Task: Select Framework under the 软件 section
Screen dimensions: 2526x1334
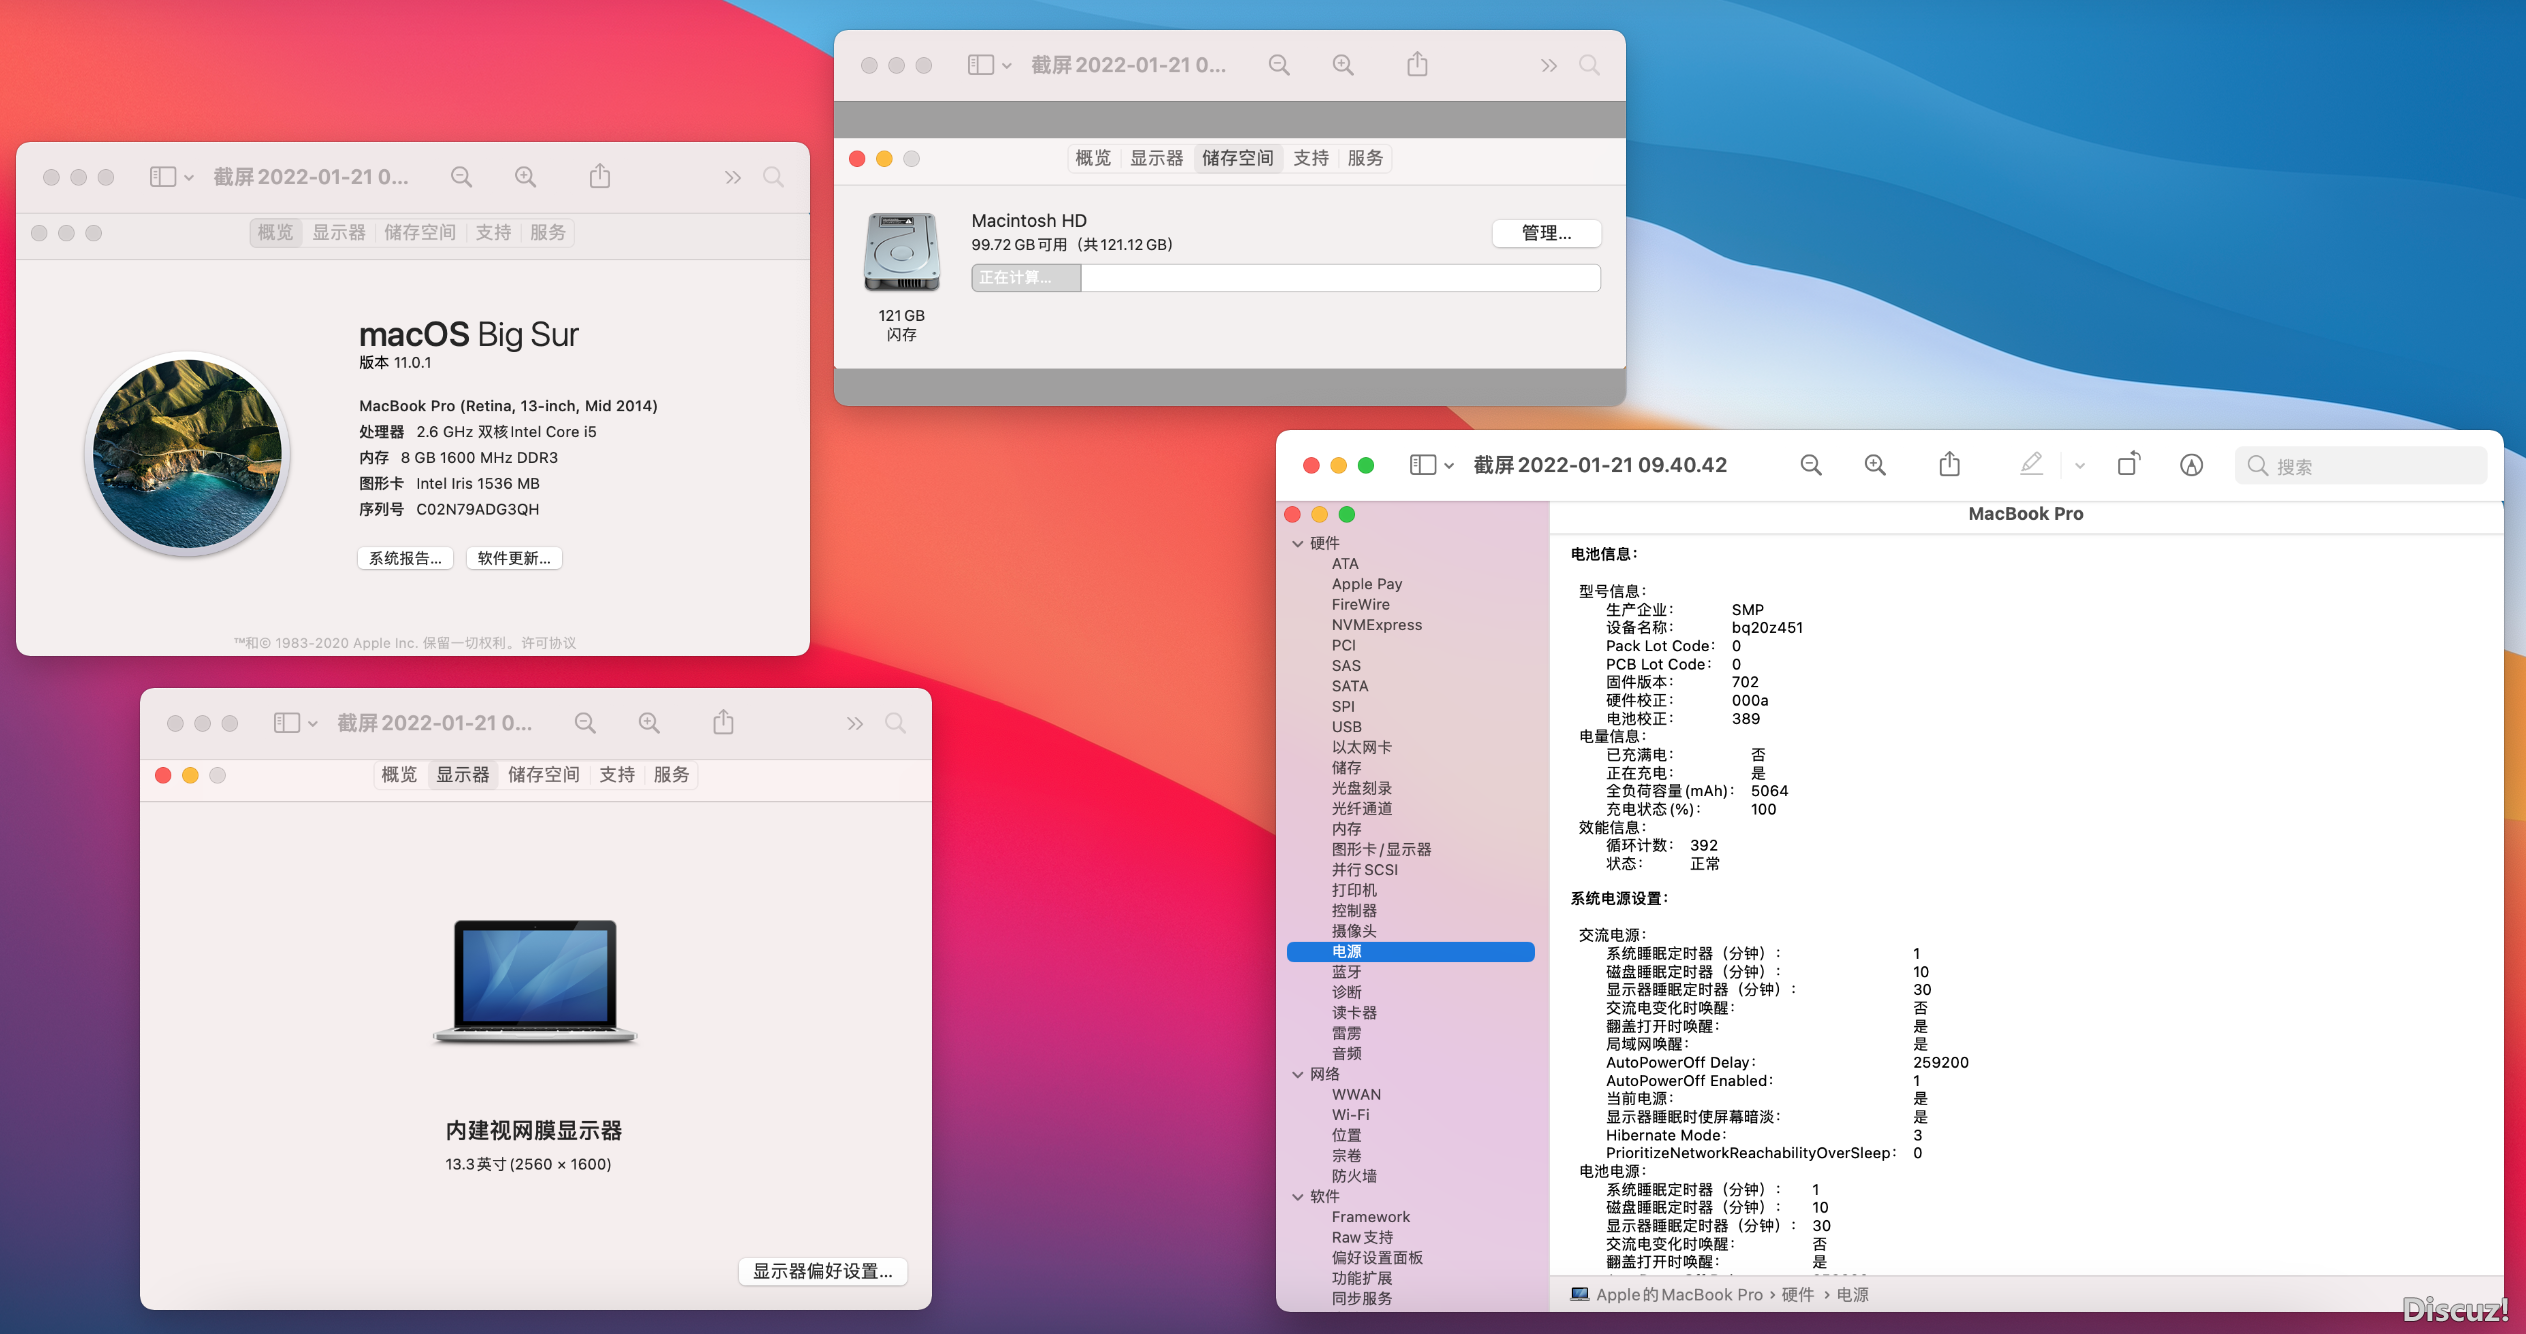Action: pos(1370,1217)
